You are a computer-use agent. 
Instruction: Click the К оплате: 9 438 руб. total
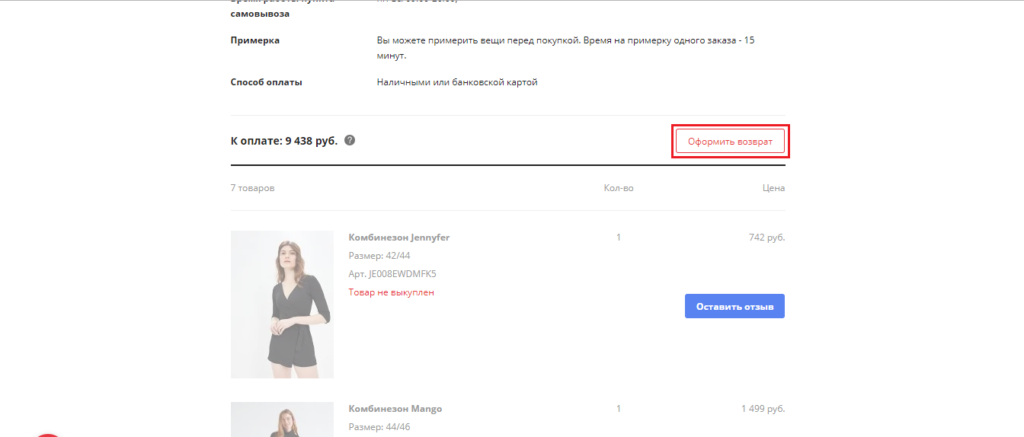point(285,140)
